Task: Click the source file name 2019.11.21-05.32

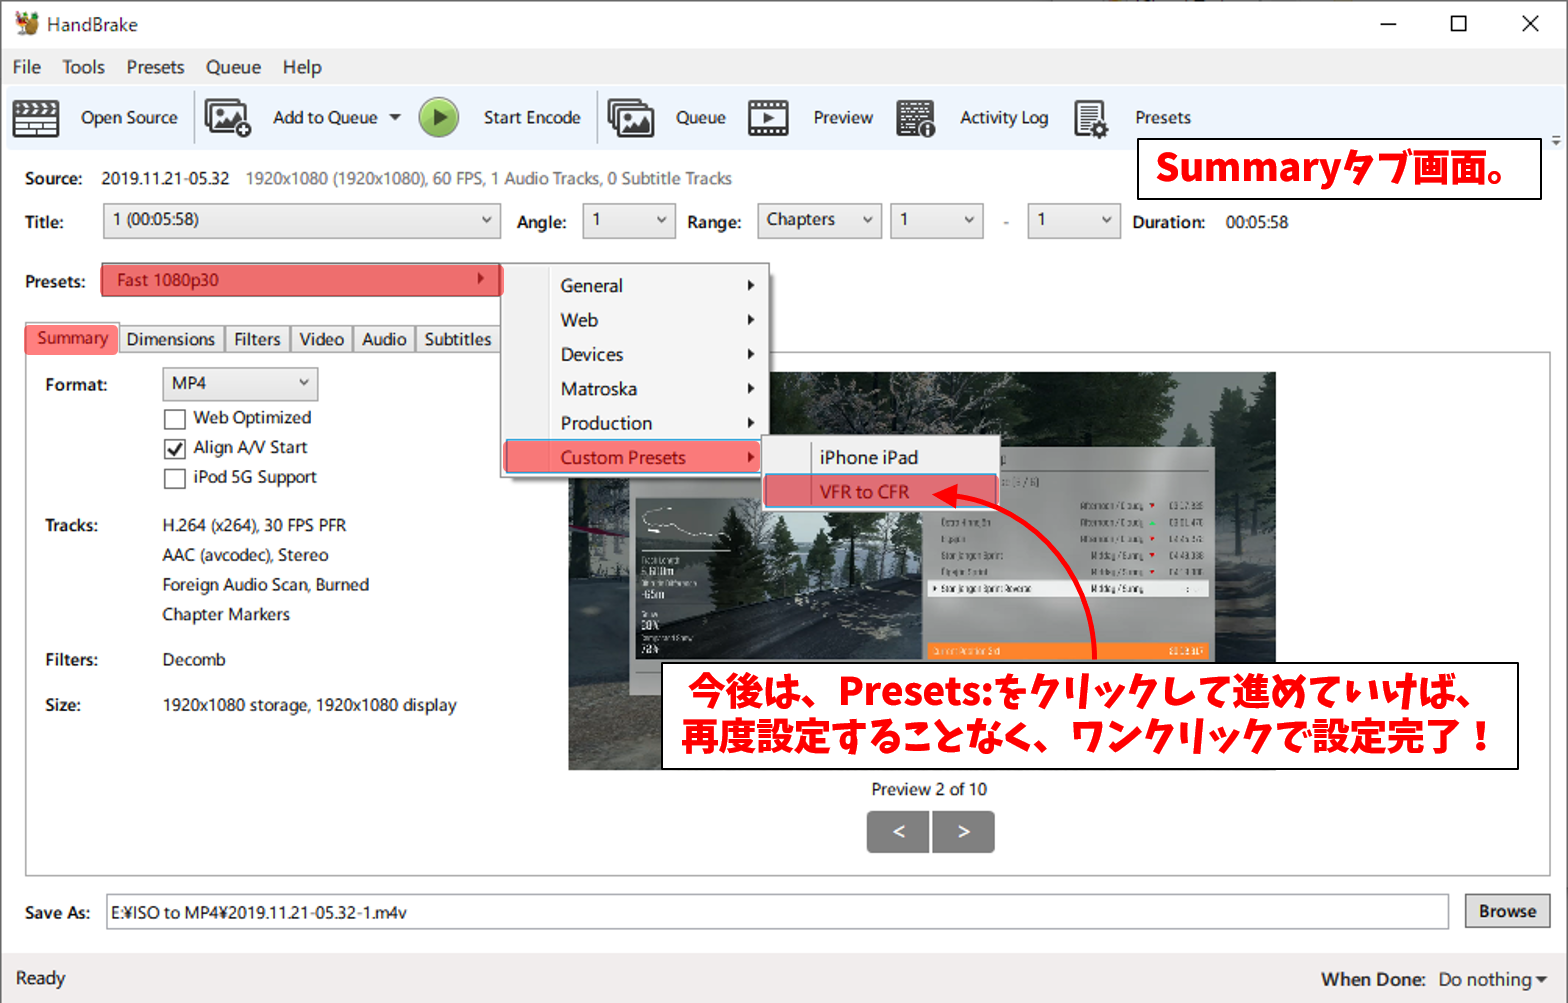Action: [x=165, y=179]
